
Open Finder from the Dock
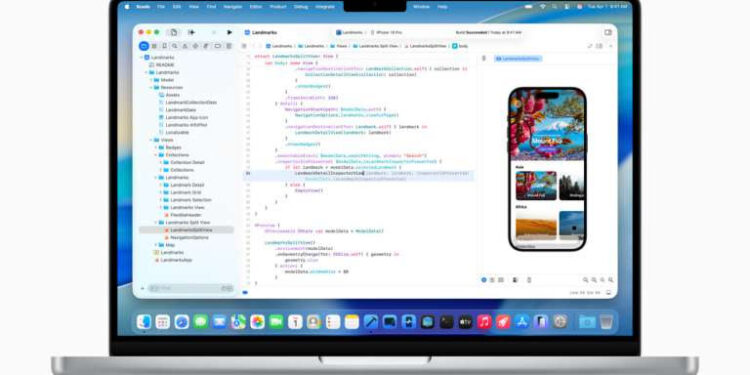[x=143, y=321]
